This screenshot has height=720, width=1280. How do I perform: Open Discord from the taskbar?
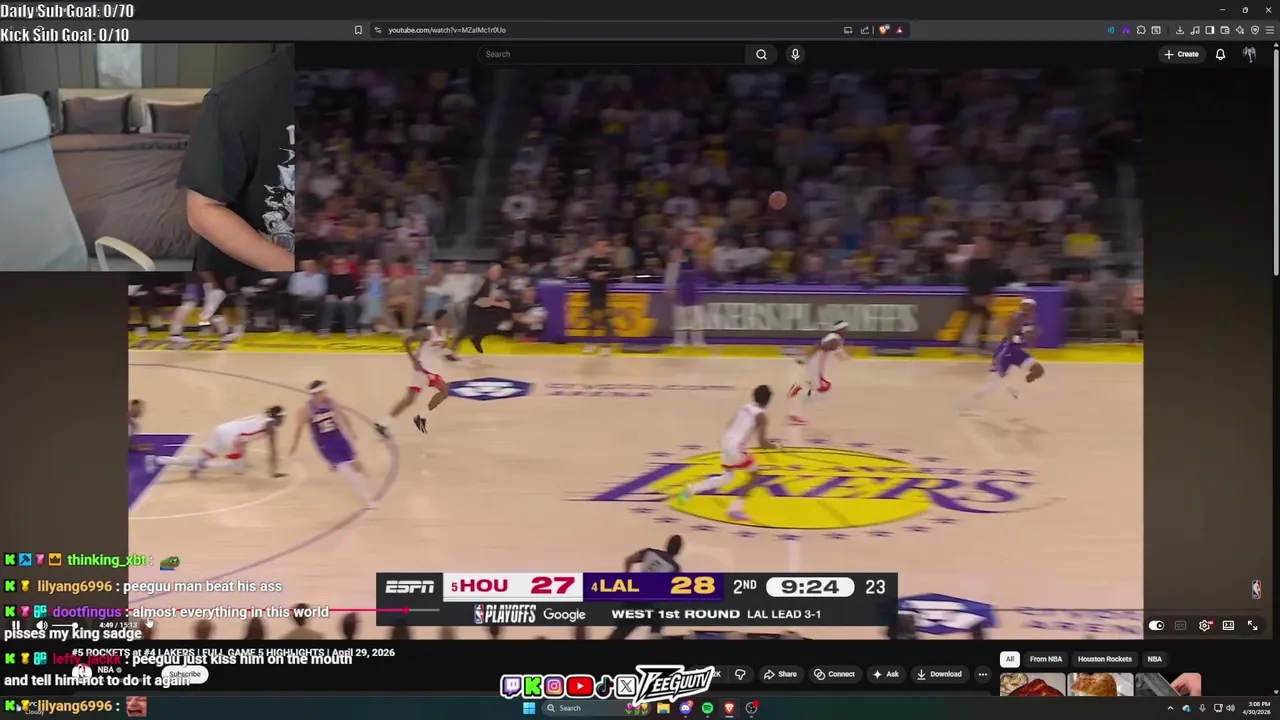[686, 708]
